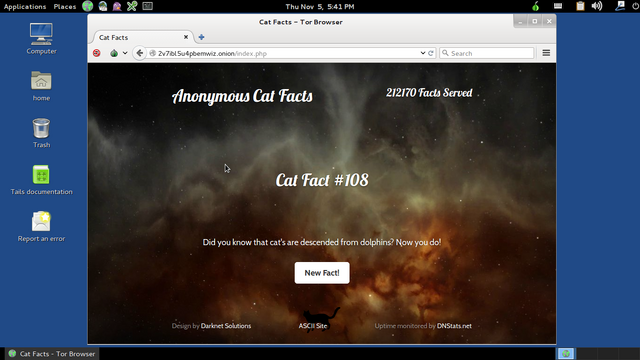Open the home folder desktop icon
Image resolution: width=640 pixels, height=360 pixels.
point(41,86)
